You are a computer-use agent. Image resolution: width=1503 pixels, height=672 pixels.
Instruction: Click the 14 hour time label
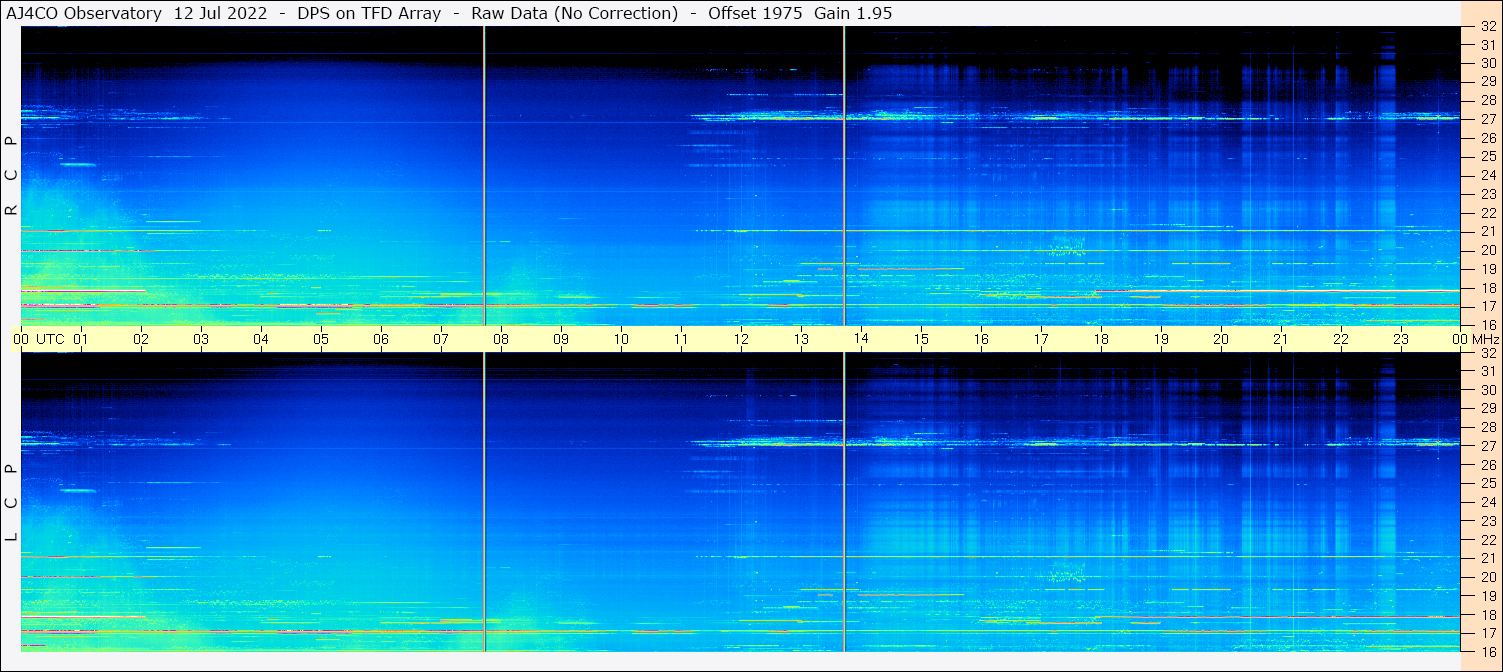pos(861,339)
